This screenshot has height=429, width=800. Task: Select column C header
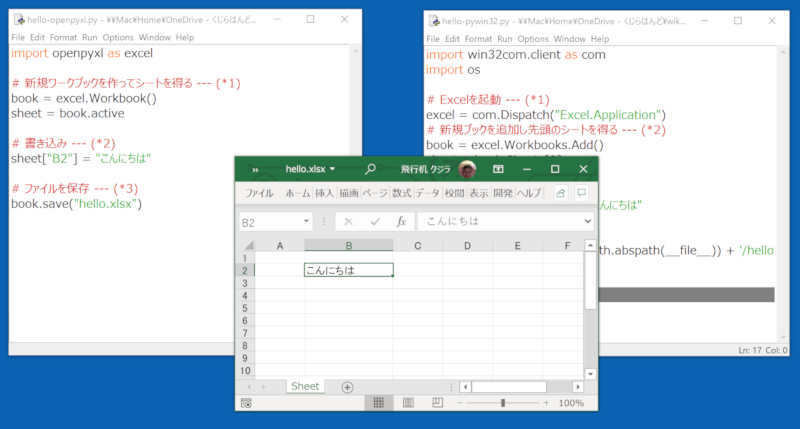(418, 246)
